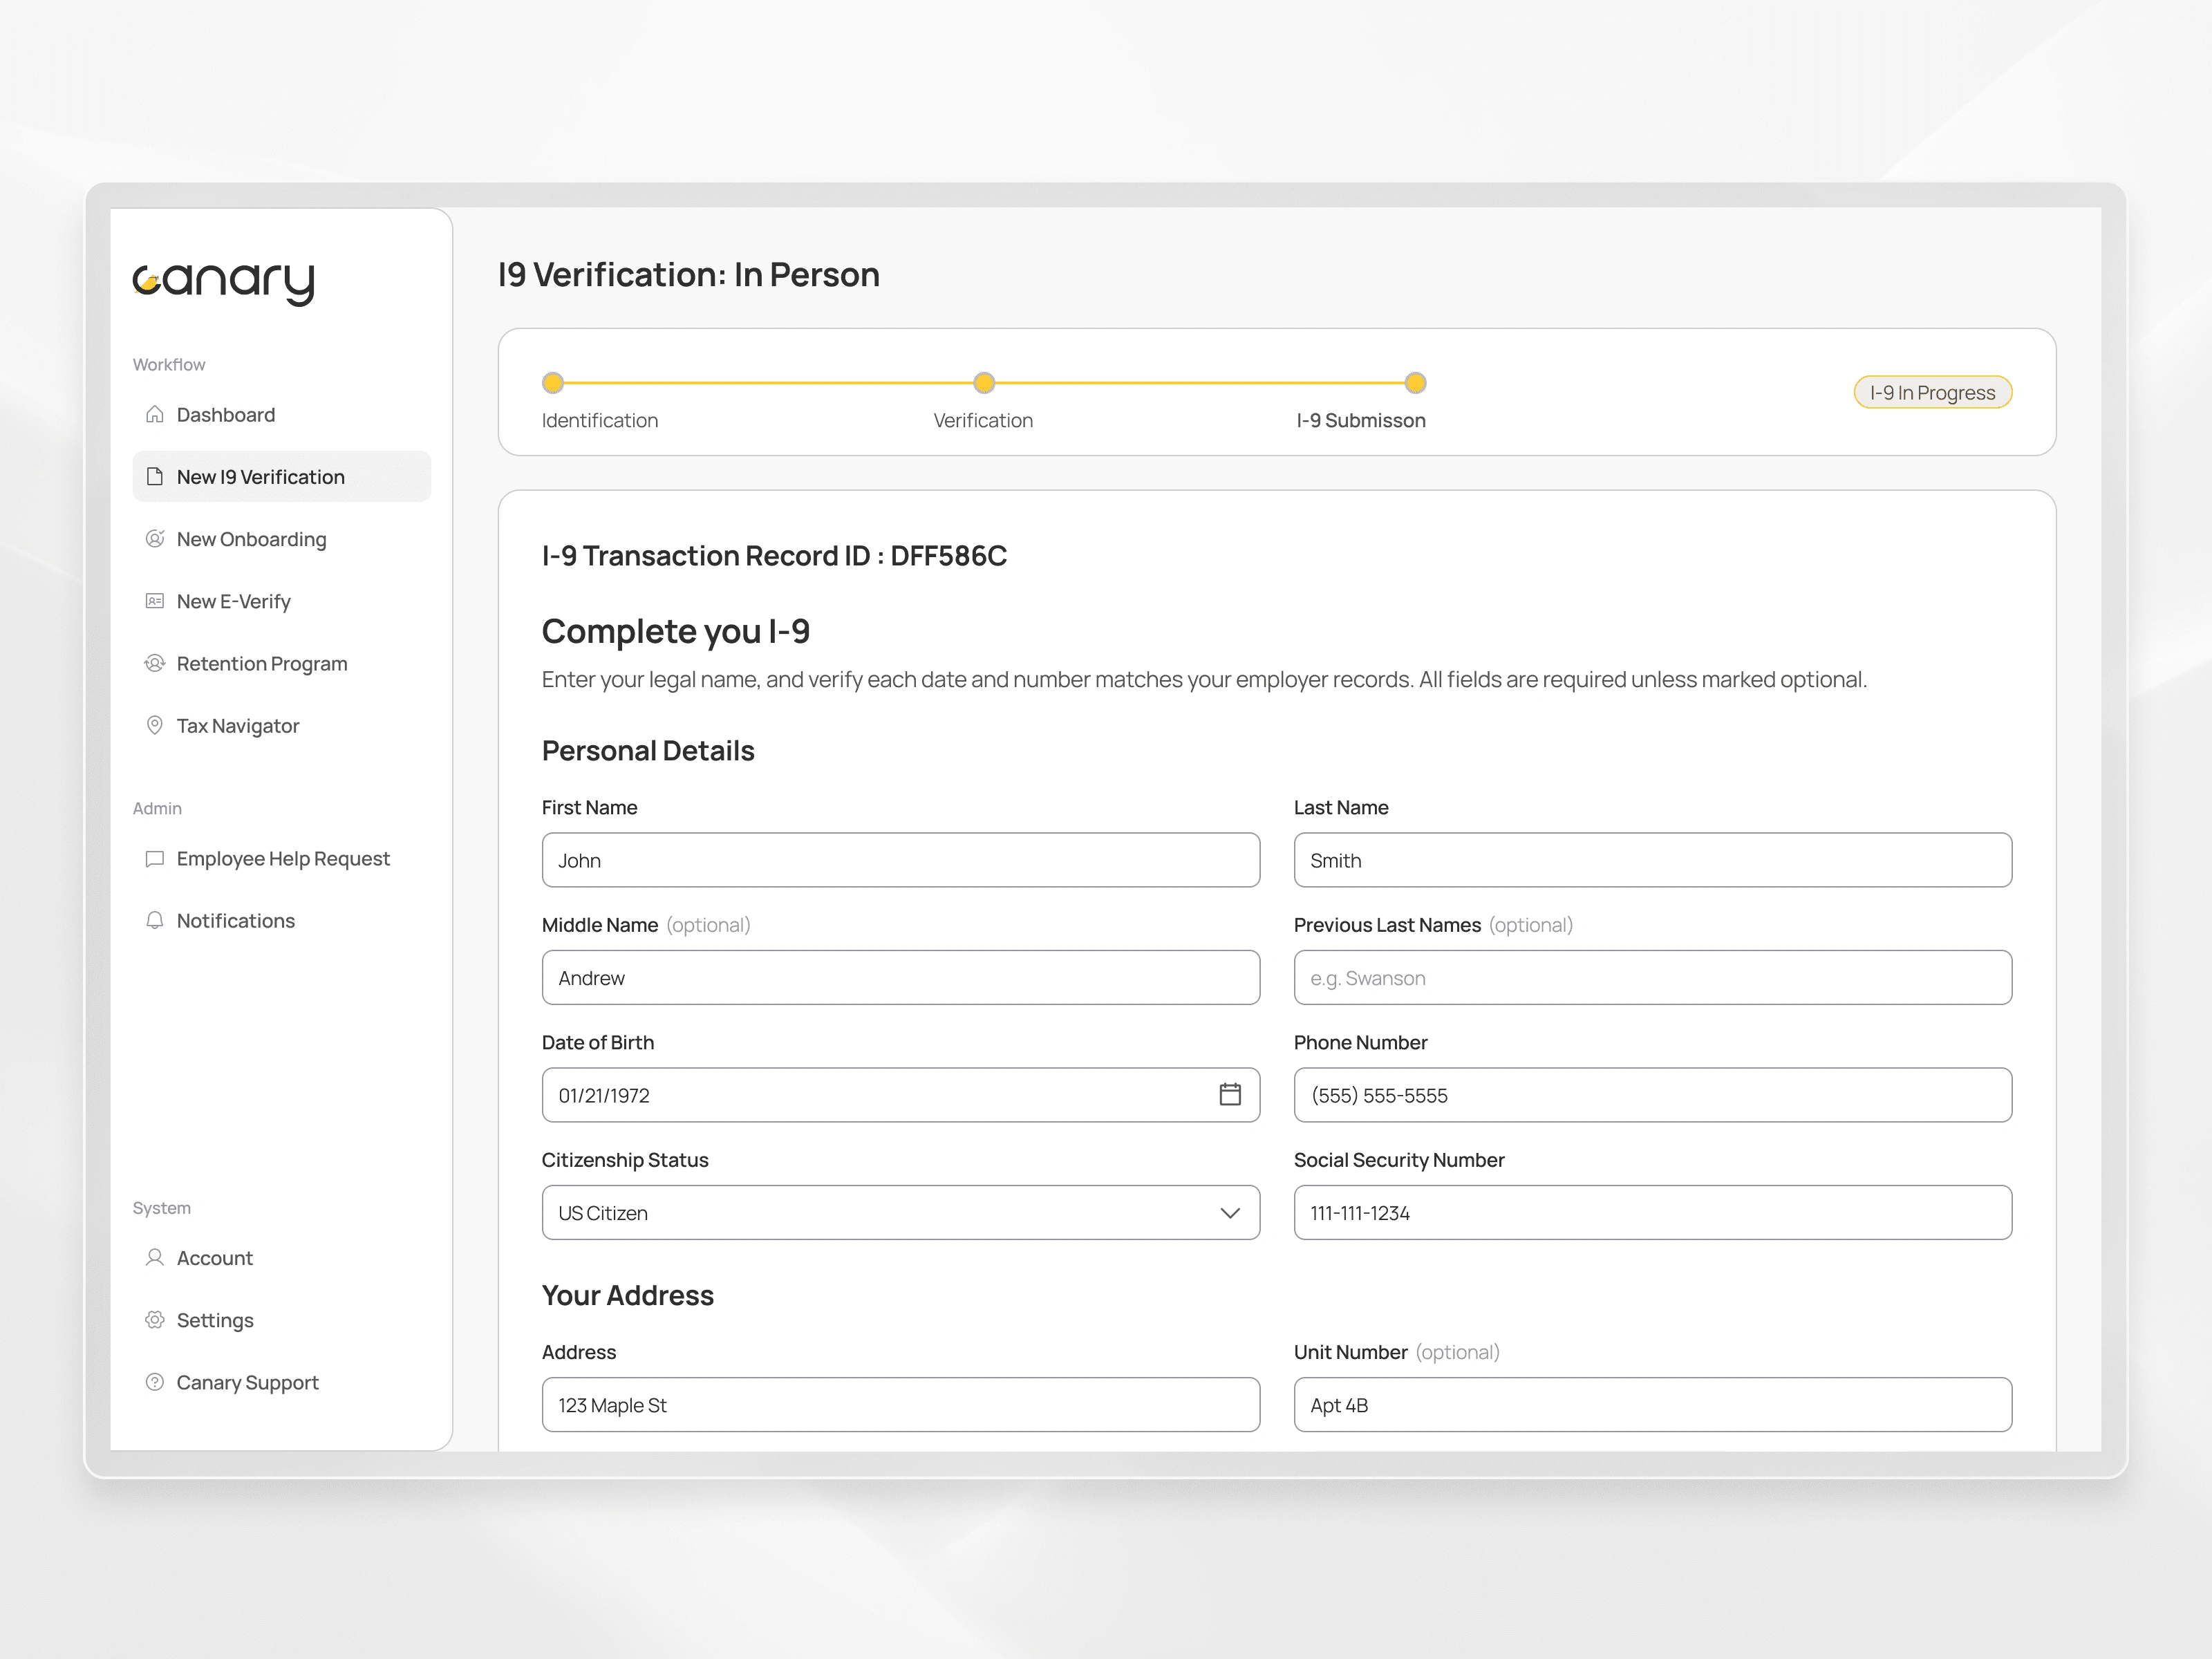Click the Citizenship Status chevron arrow

1230,1213
